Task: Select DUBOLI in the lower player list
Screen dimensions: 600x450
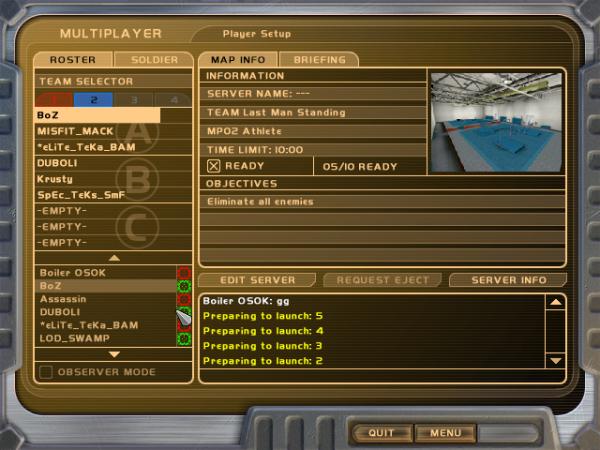Action: tap(106, 312)
